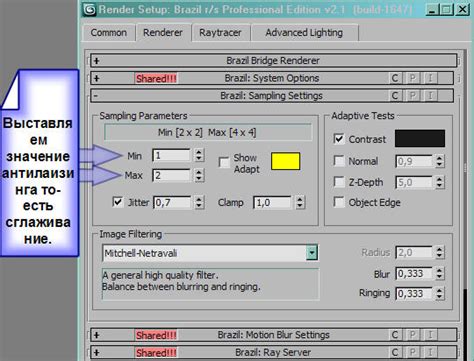Collapse the Brazil: Sampling Settings rollout
The image size is (474, 361).
click(96, 96)
